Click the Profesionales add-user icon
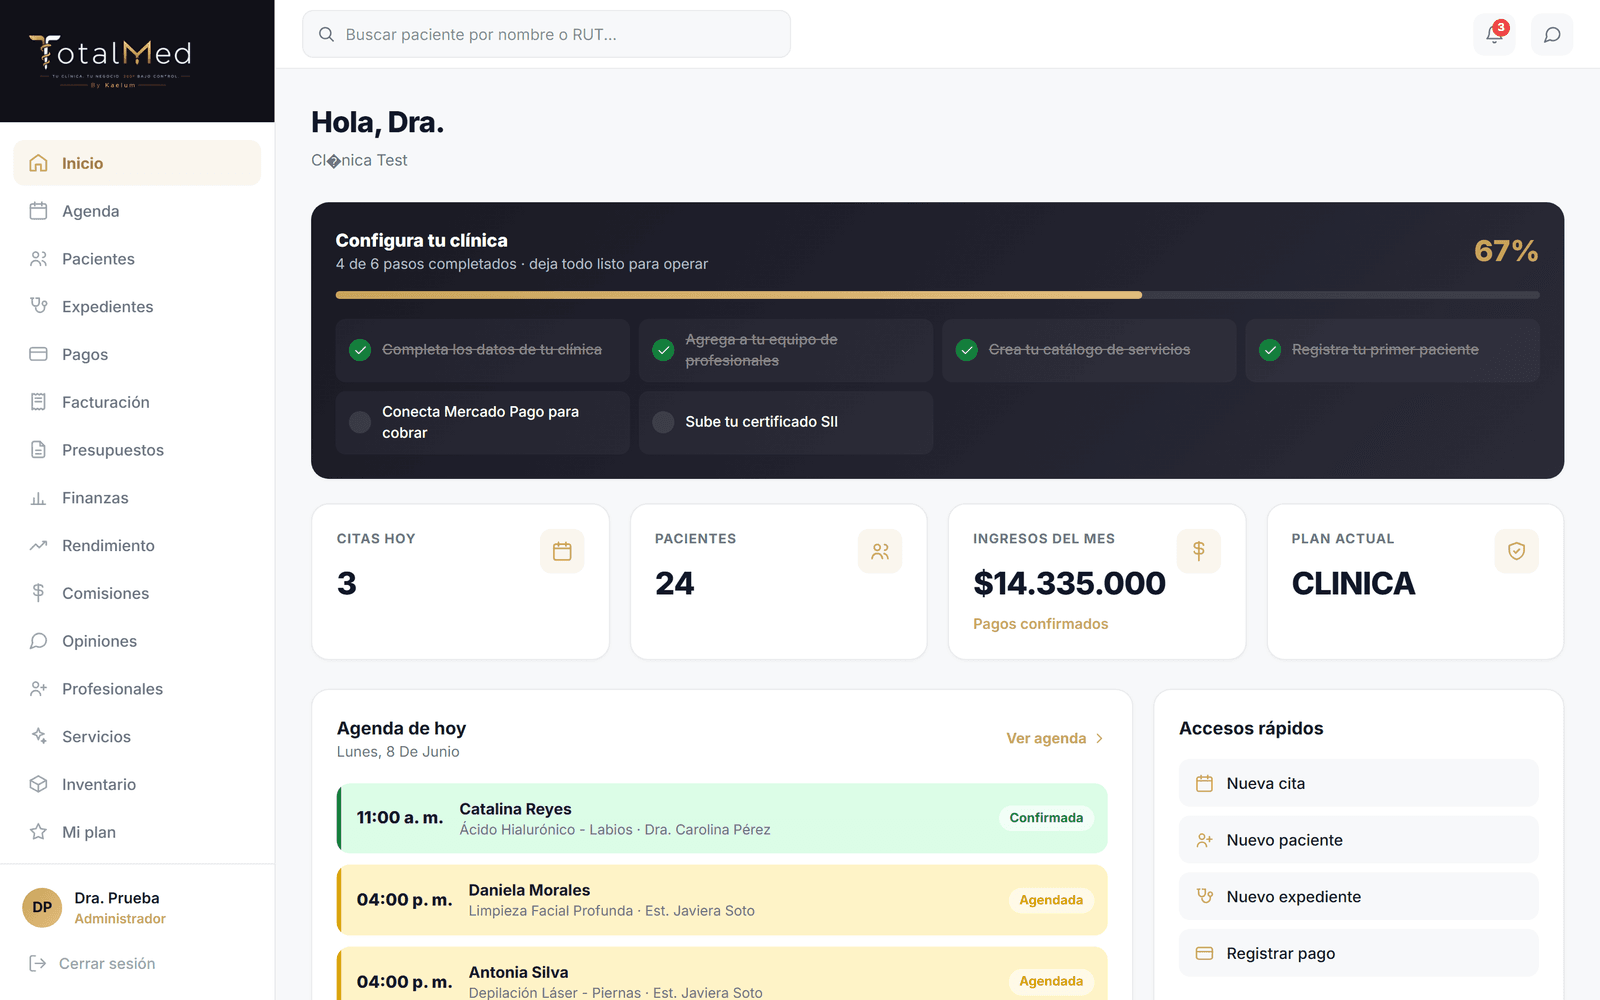Viewport: 1600px width, 1000px height. 39,689
